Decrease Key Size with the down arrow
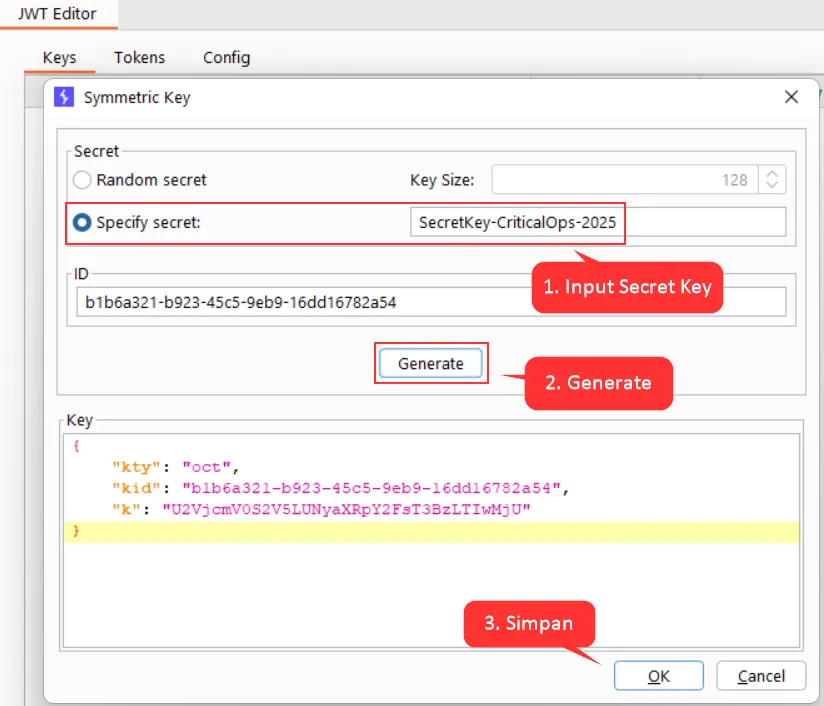The width and height of the screenshot is (824, 706). [772, 185]
